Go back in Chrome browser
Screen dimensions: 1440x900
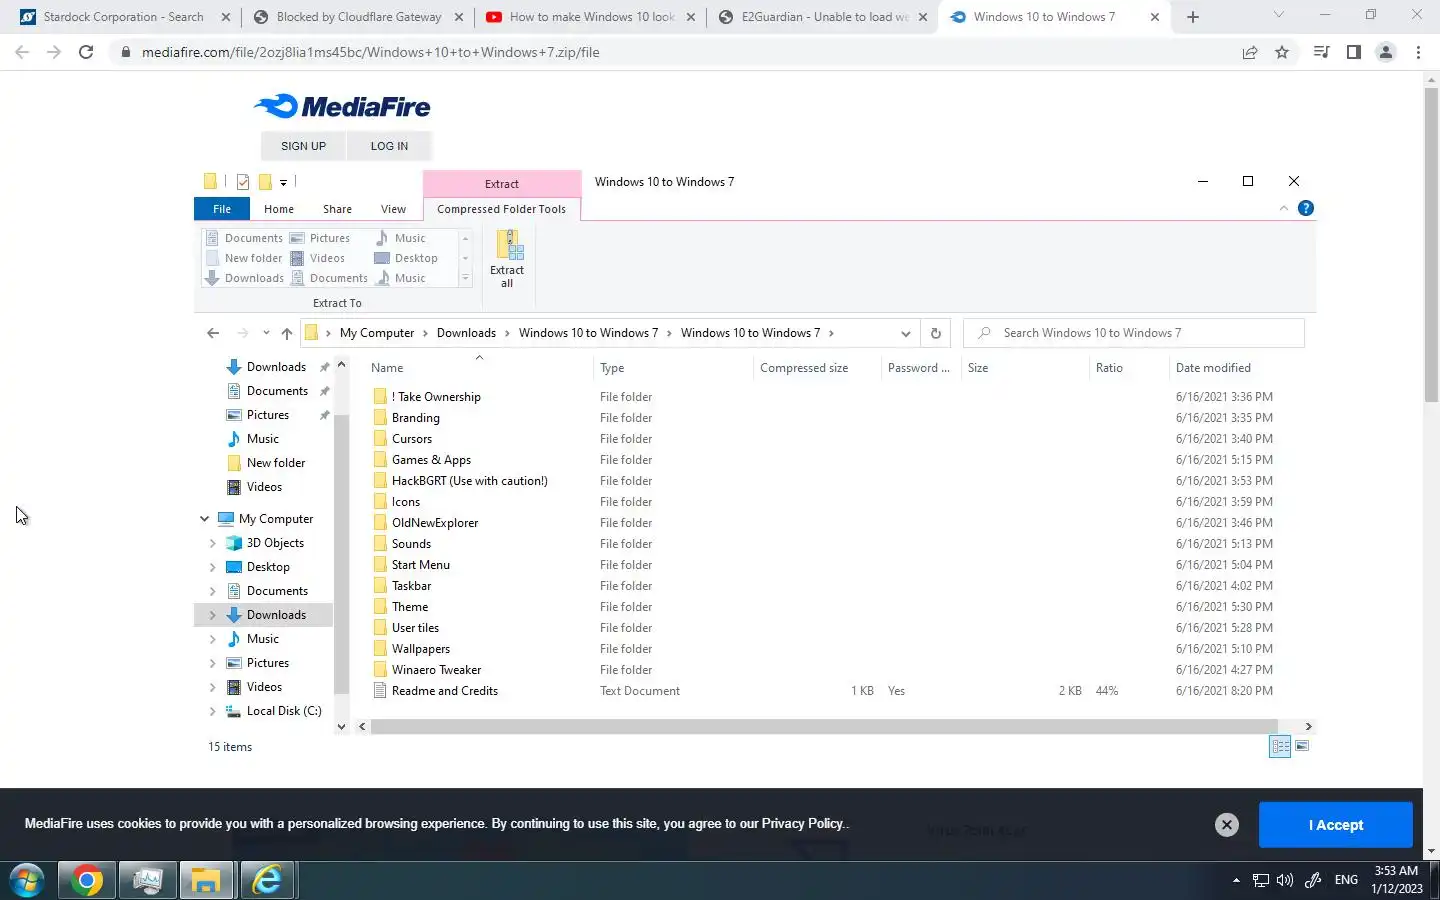click(x=22, y=52)
